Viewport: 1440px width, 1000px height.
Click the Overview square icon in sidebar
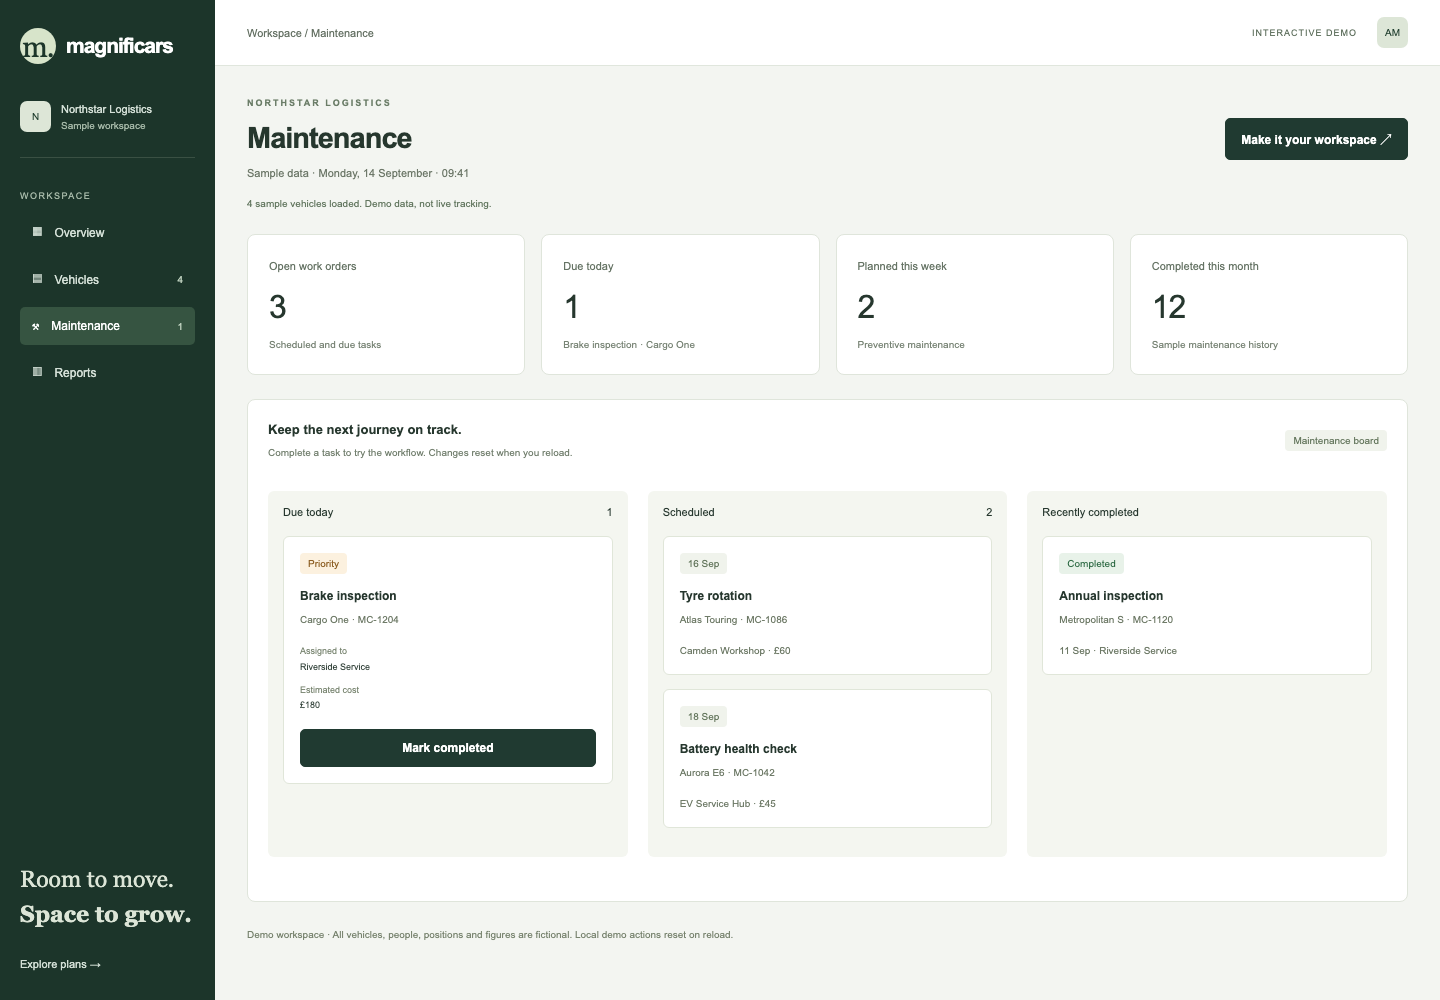click(x=37, y=232)
